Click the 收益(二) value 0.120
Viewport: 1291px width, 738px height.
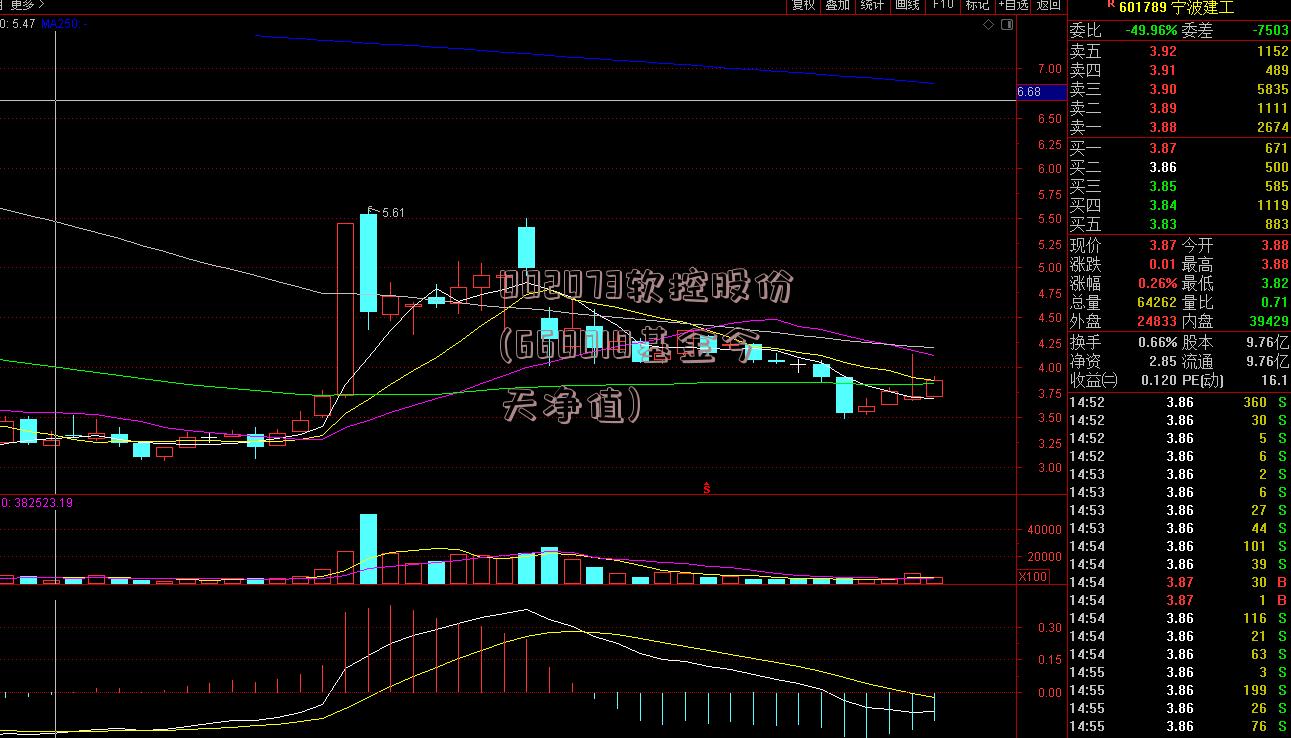1159,380
